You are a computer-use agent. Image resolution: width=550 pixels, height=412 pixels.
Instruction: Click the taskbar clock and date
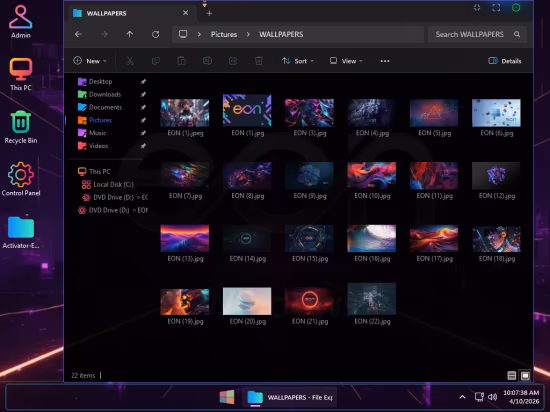521,397
